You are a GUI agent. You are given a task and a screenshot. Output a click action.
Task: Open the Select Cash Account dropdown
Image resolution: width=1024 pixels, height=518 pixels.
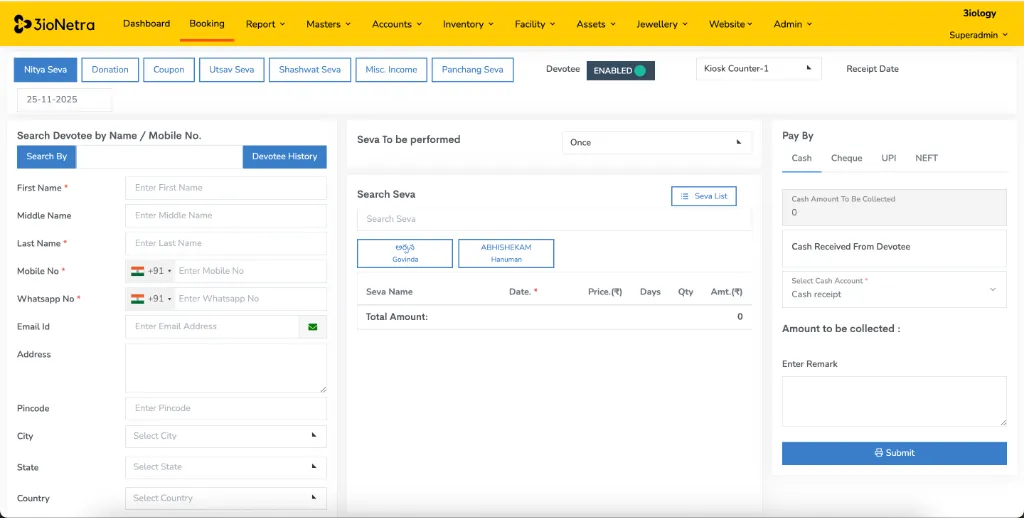coord(894,289)
